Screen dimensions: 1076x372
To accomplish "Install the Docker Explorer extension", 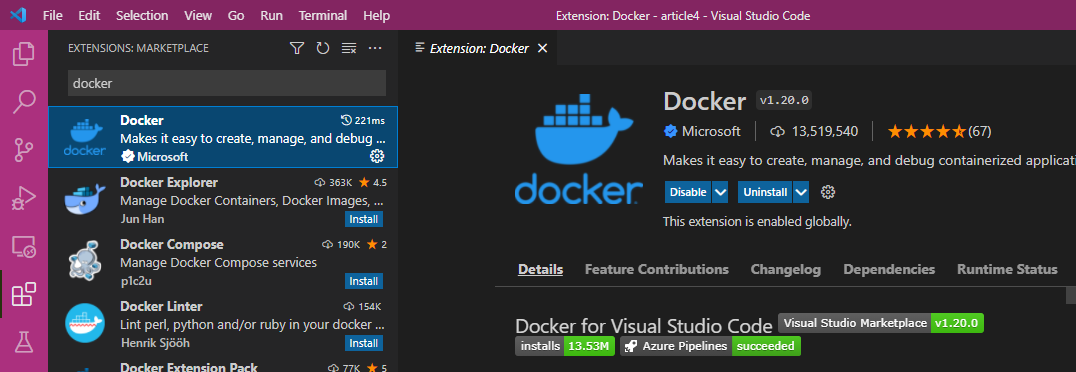I will 364,220.
